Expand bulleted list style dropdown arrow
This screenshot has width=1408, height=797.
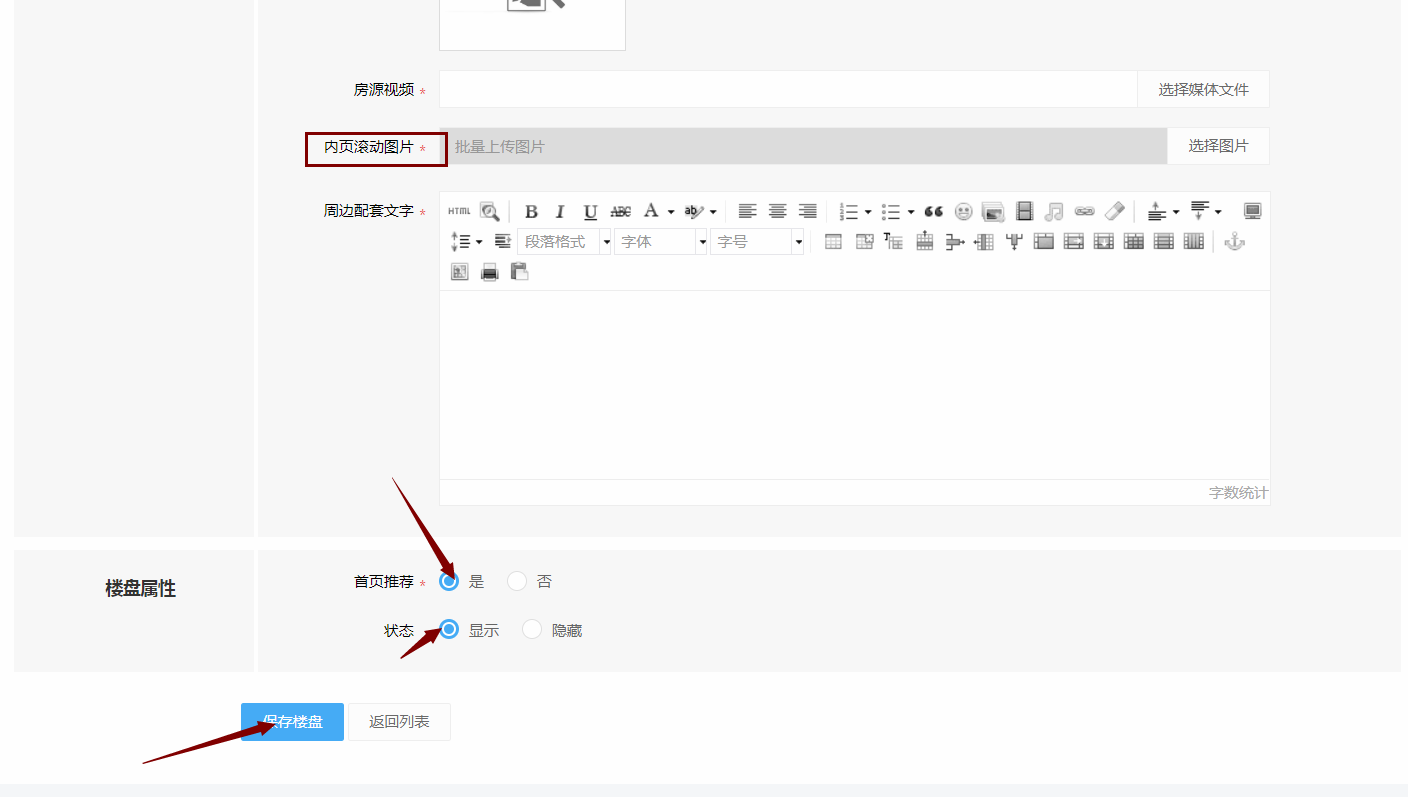(911, 212)
